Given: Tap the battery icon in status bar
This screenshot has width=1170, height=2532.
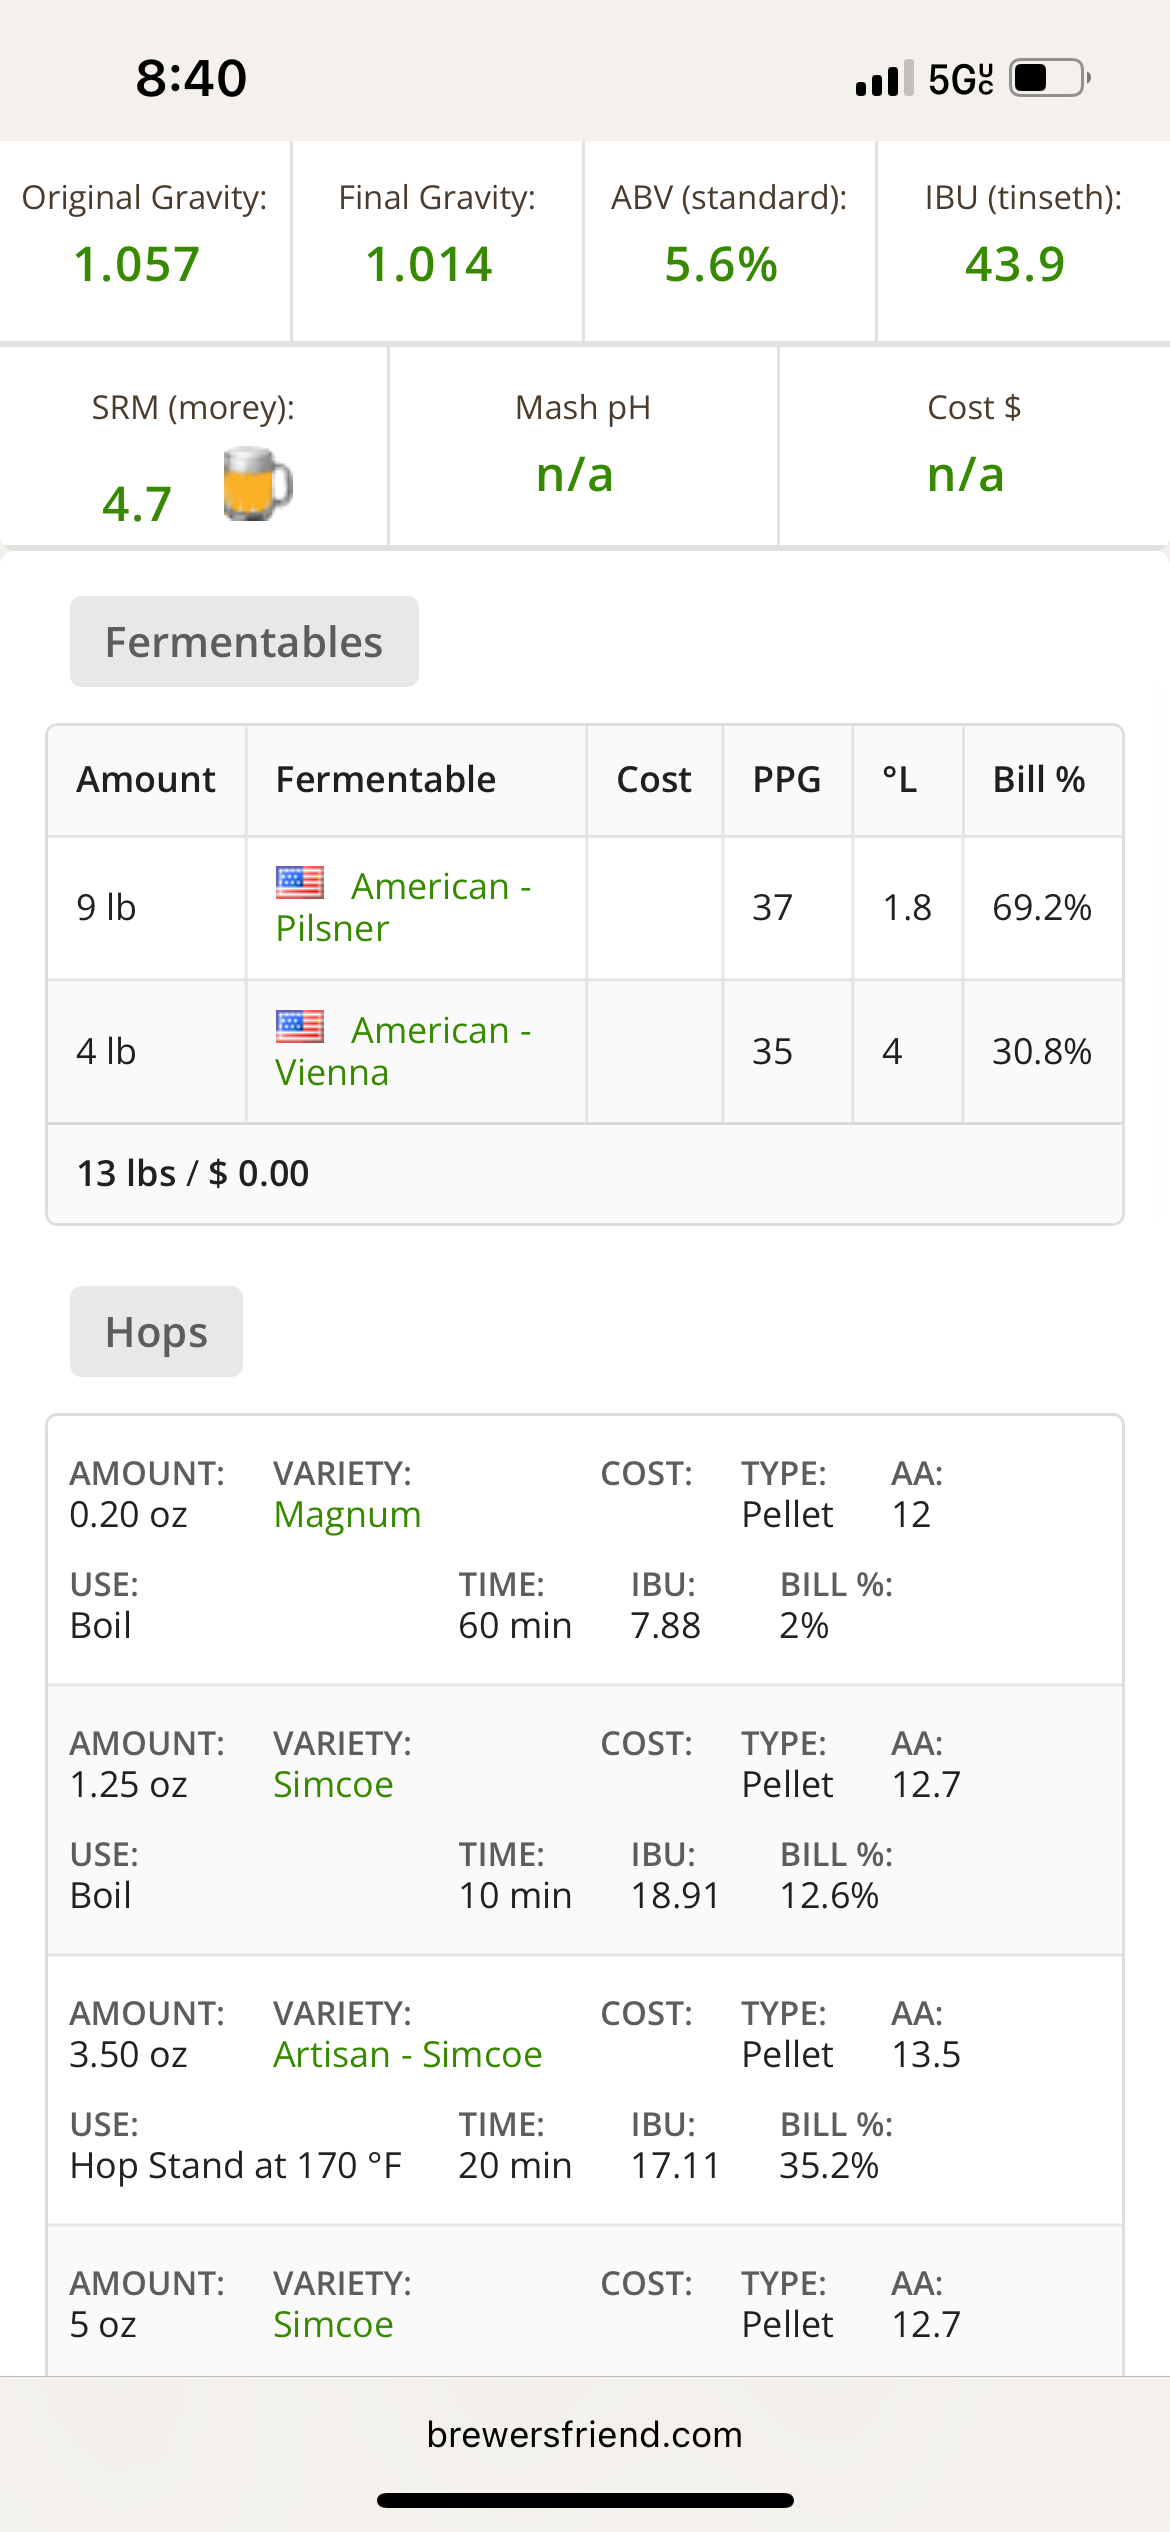Looking at the screenshot, I should point(1049,78).
